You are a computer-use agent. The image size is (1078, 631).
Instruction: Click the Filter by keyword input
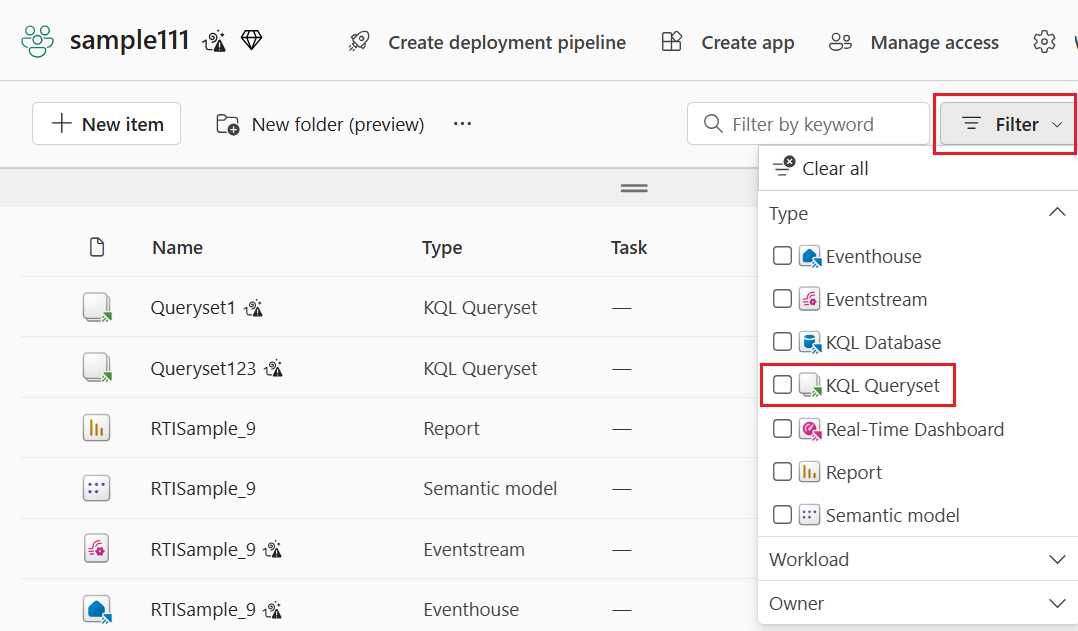(x=808, y=124)
